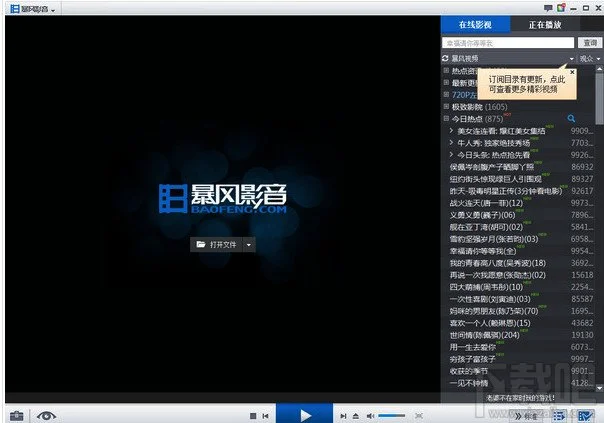Play 雪豹坚强岁月(张若昀)(03)
Screen dimensions: 604x423
coord(494,239)
